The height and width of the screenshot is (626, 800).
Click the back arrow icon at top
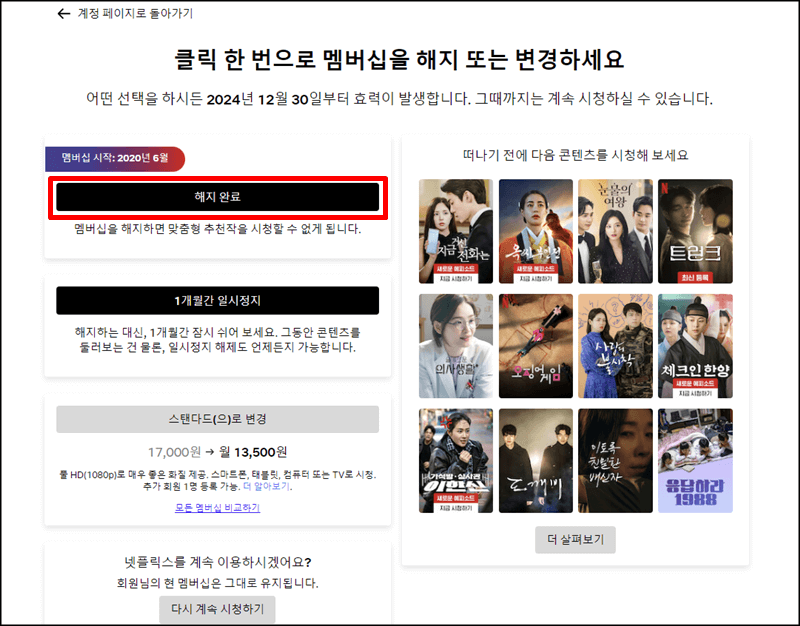coord(63,14)
